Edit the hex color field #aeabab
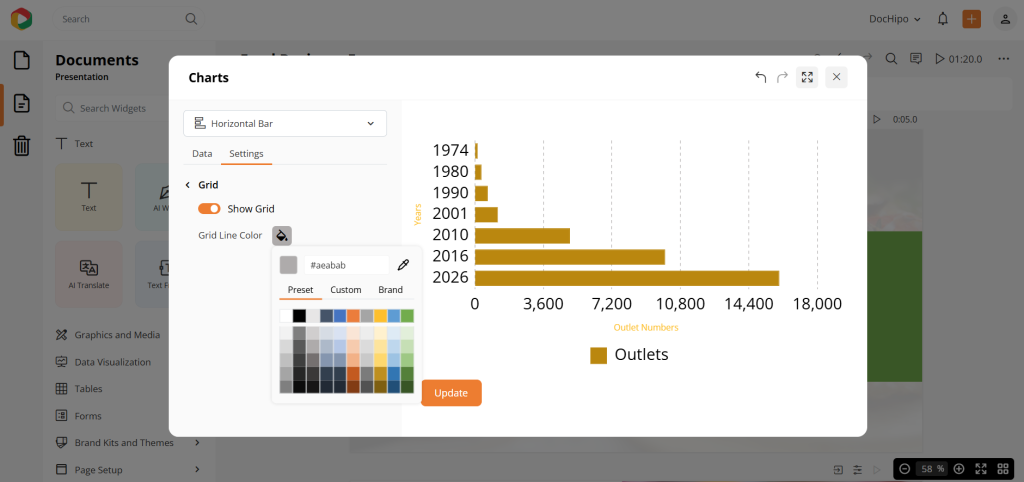The width and height of the screenshot is (1024, 482). [346, 265]
